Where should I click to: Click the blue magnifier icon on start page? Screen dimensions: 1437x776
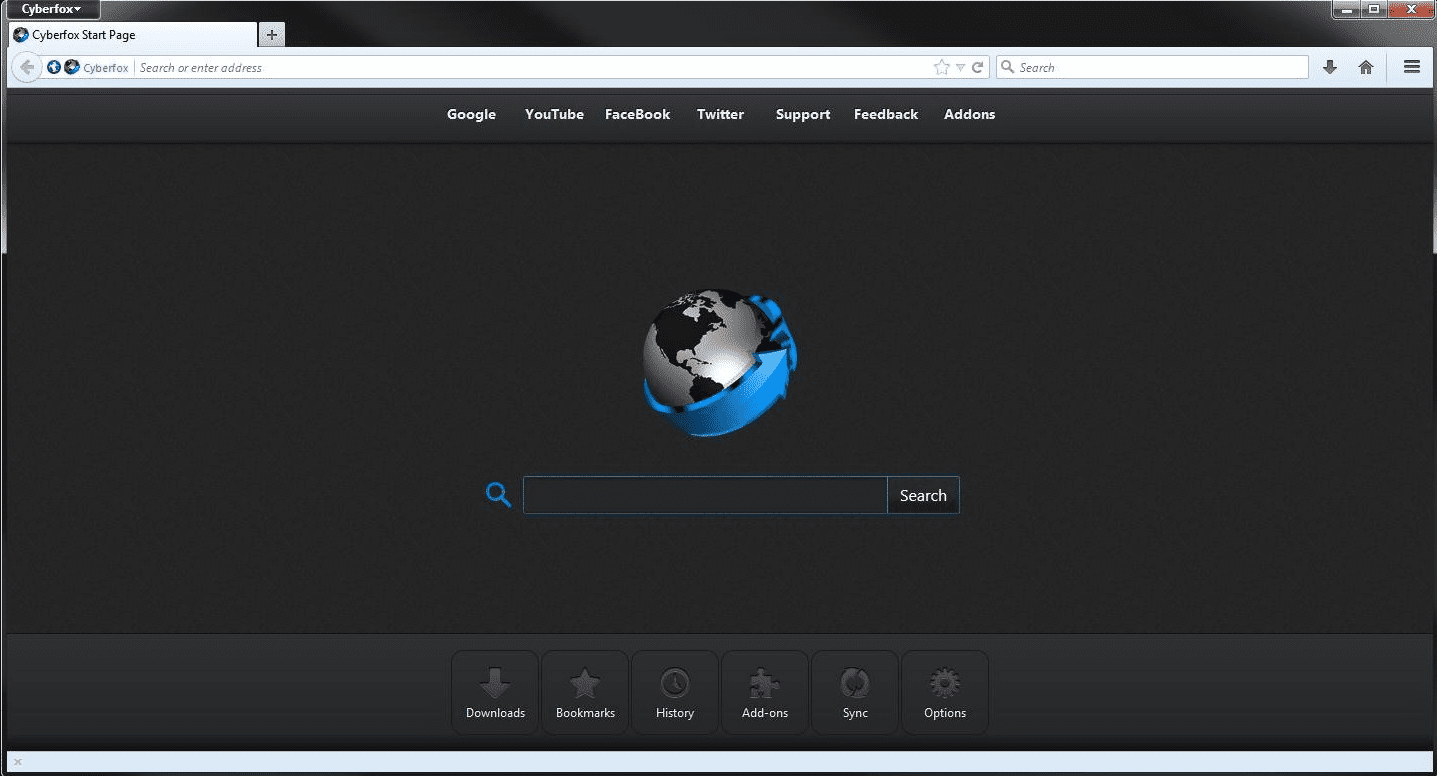coord(498,494)
